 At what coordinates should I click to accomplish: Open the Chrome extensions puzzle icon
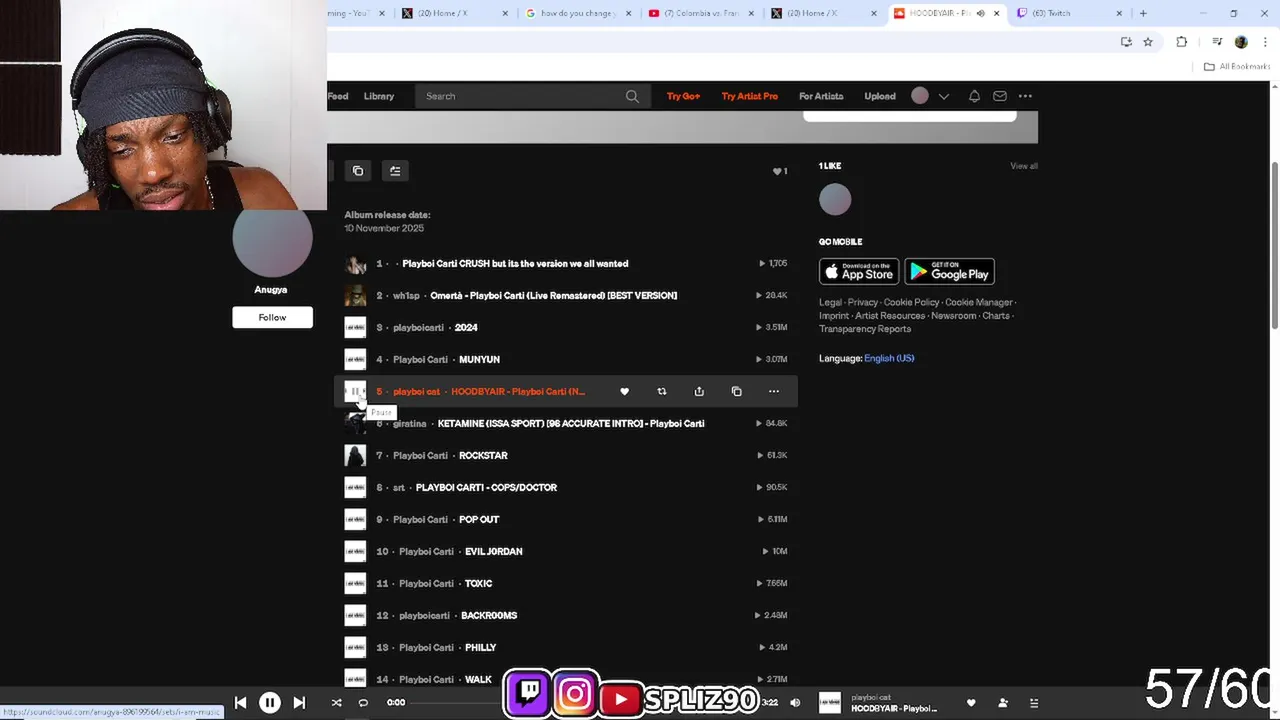click(x=1182, y=42)
